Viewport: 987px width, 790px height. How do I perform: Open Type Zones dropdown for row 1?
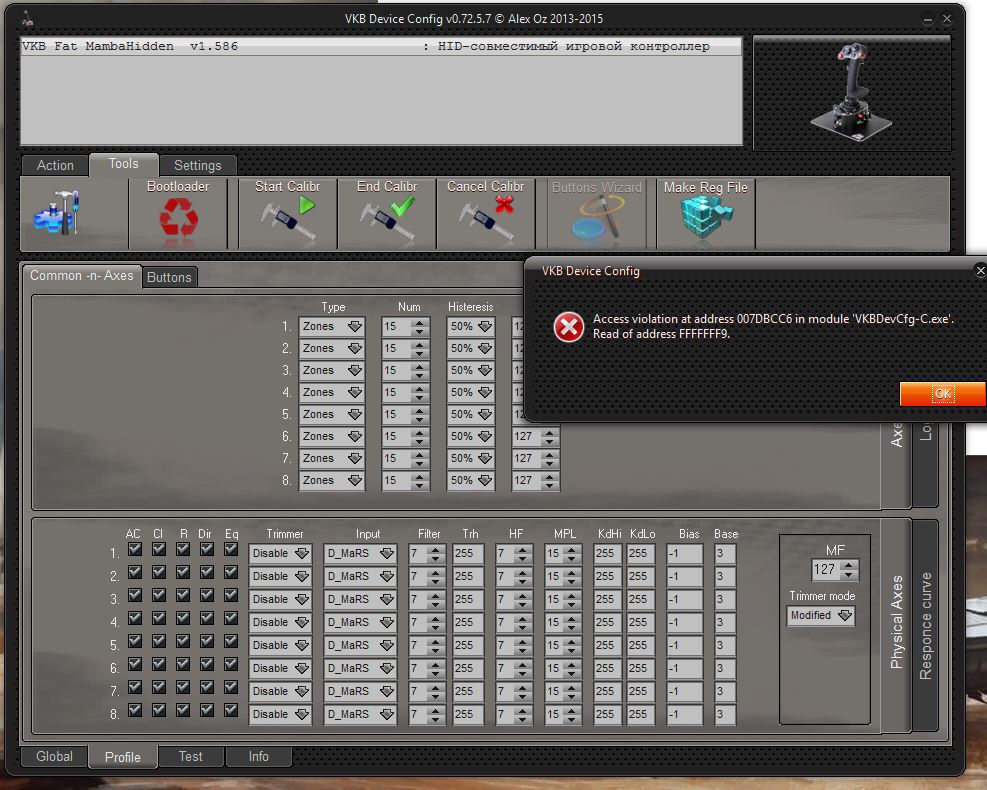(332, 327)
